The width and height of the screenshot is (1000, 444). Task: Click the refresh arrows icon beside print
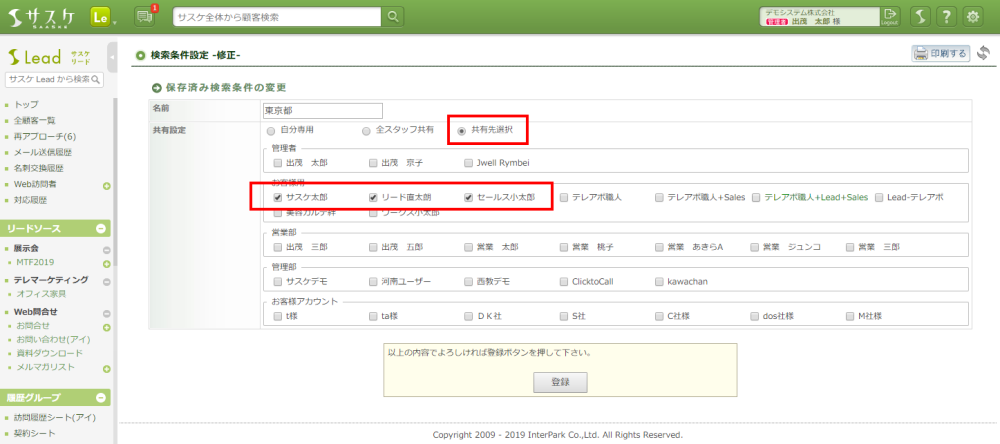click(x=983, y=53)
